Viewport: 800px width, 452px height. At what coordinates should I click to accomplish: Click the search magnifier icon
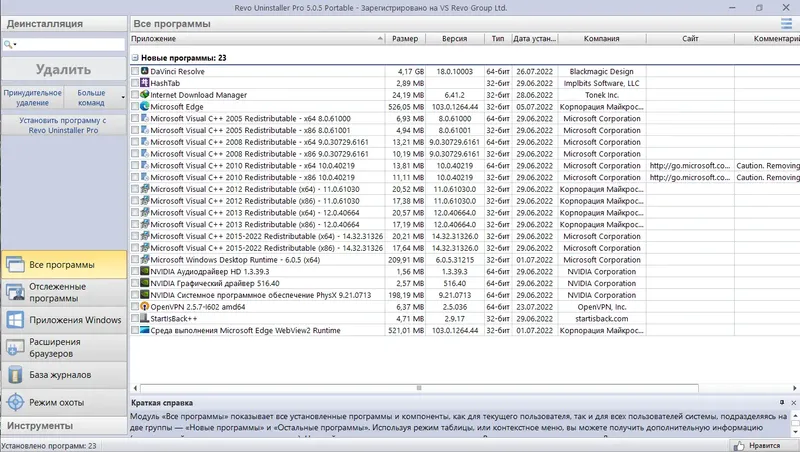click(8, 44)
